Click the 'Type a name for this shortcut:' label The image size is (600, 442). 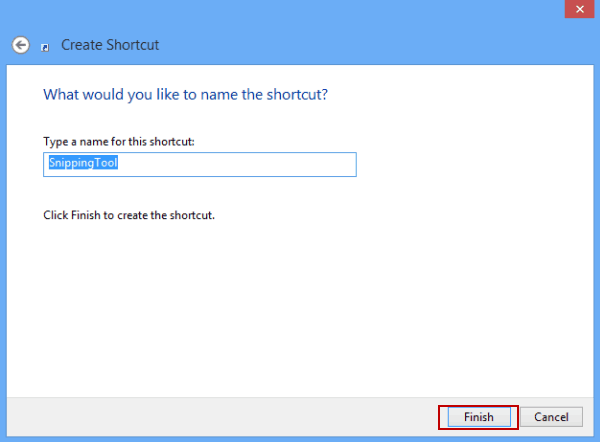(119, 142)
